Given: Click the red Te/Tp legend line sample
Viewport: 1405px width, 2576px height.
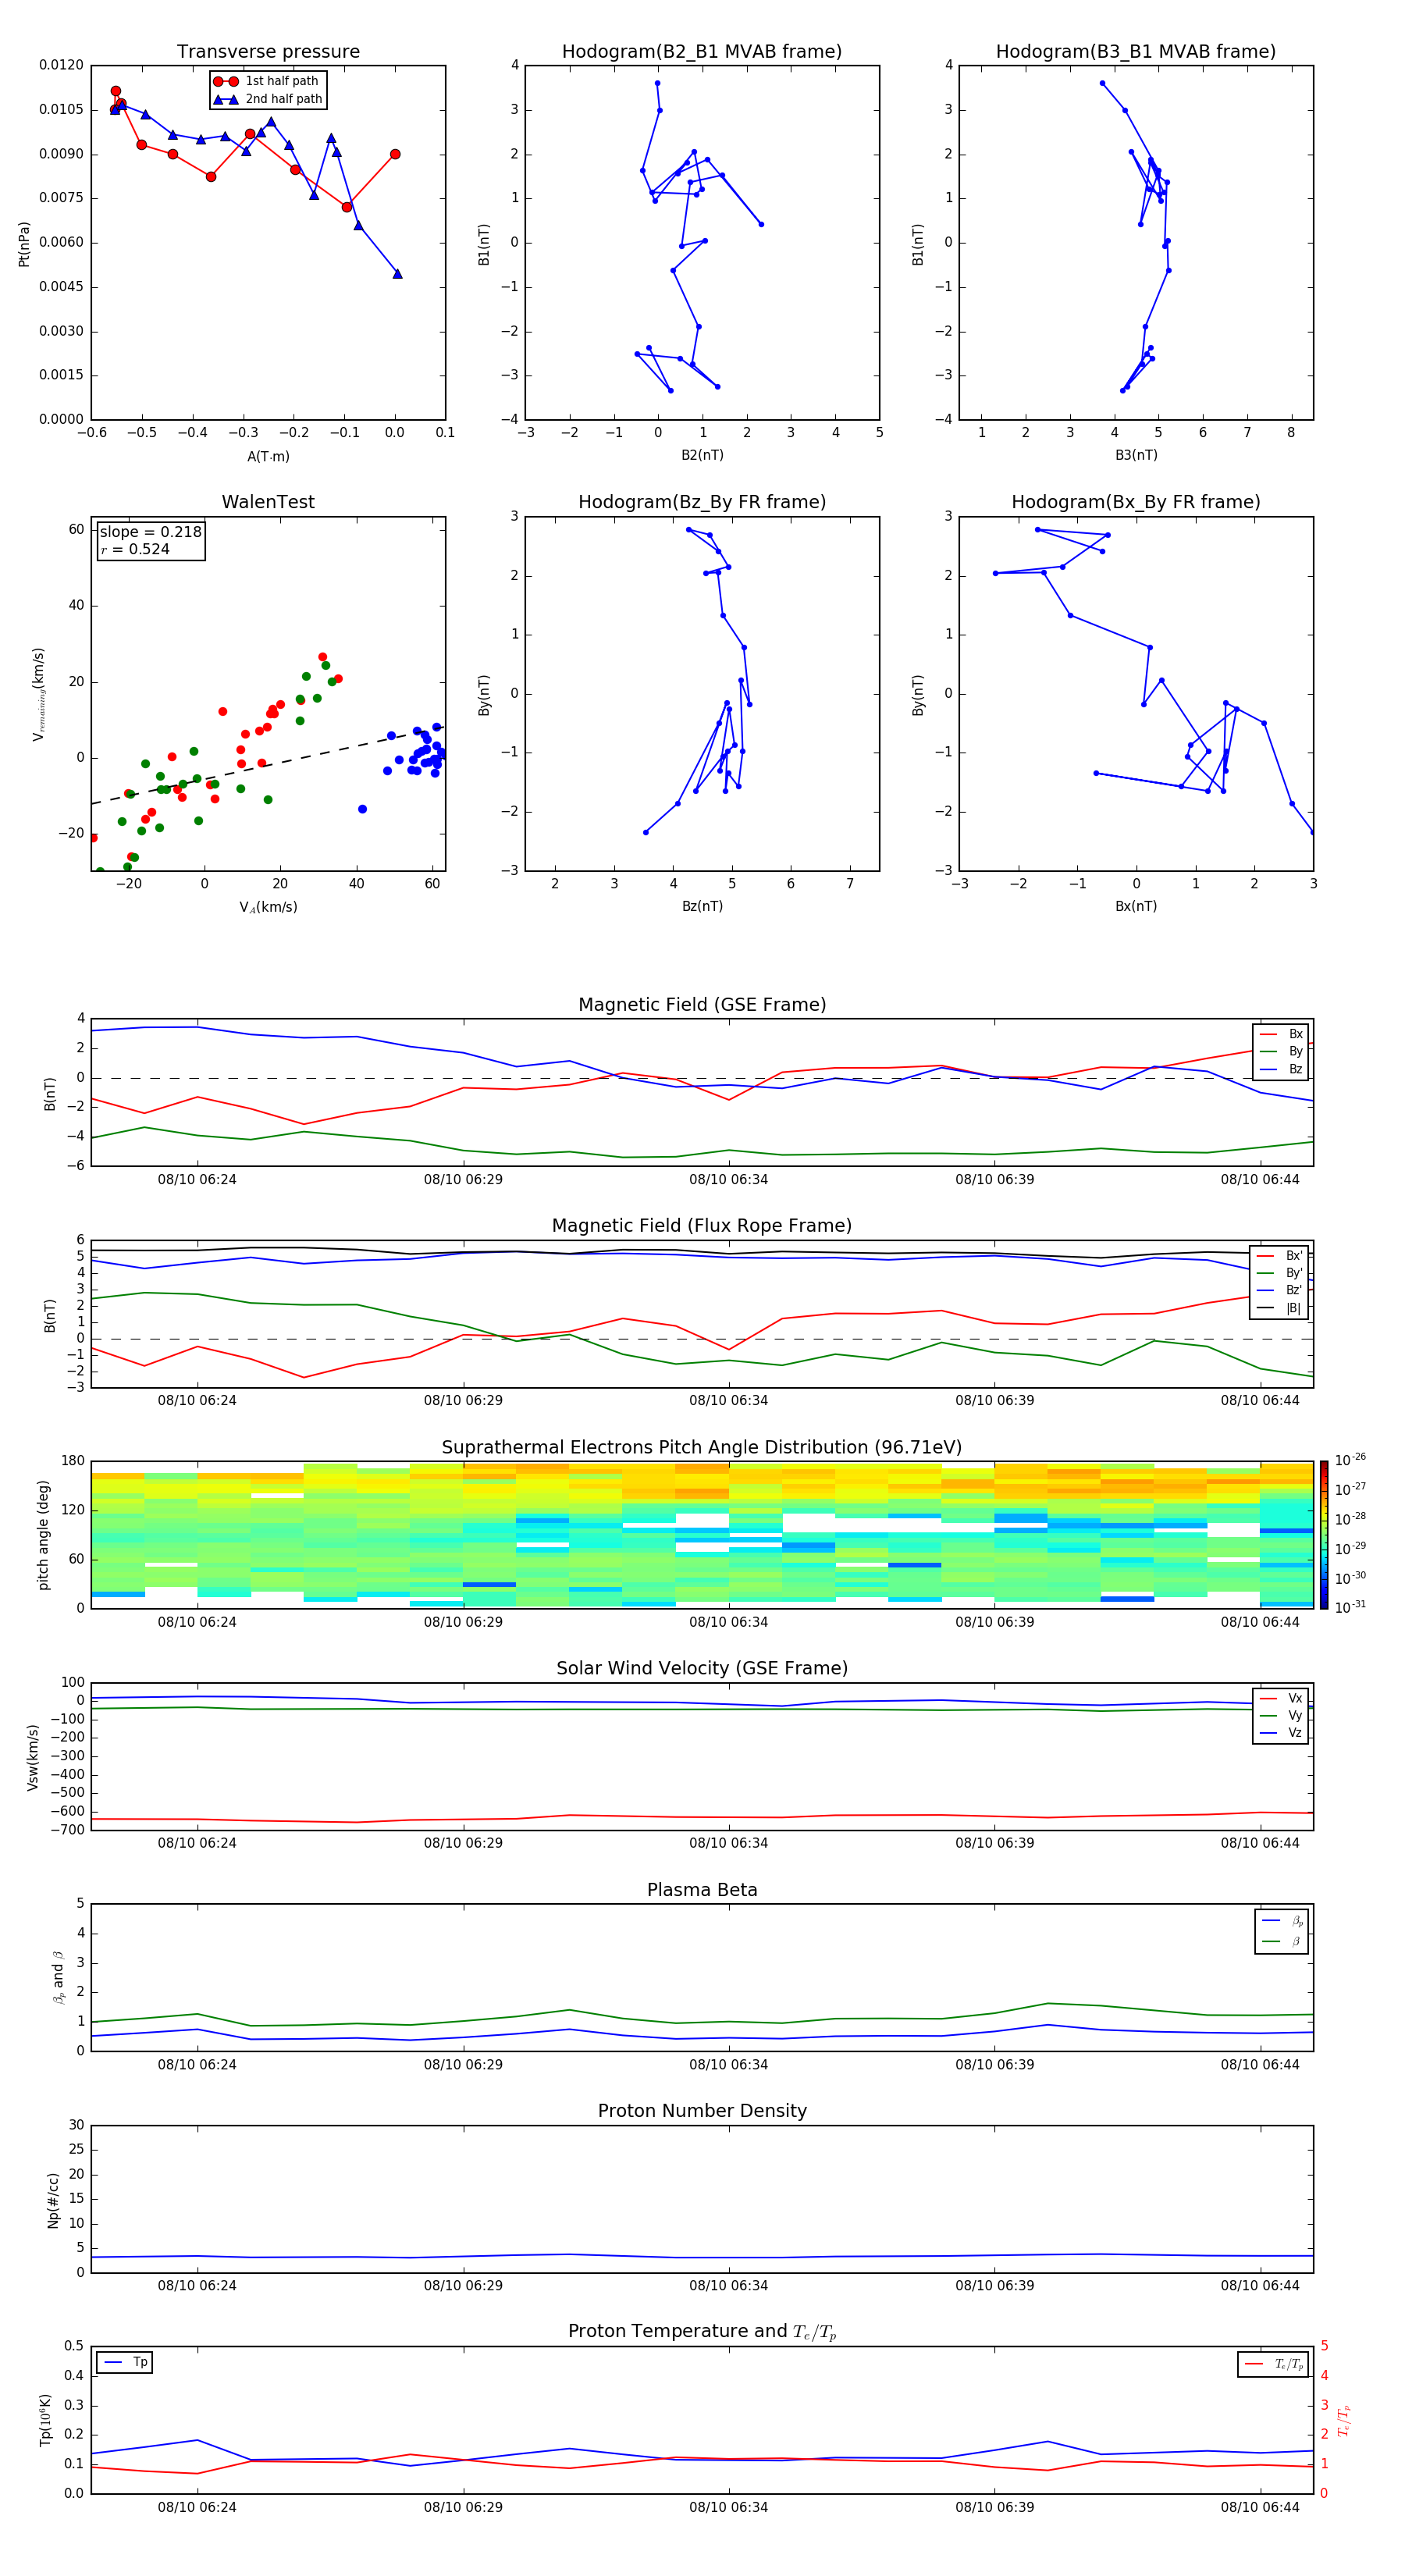Looking at the screenshot, I should (x=1254, y=2364).
